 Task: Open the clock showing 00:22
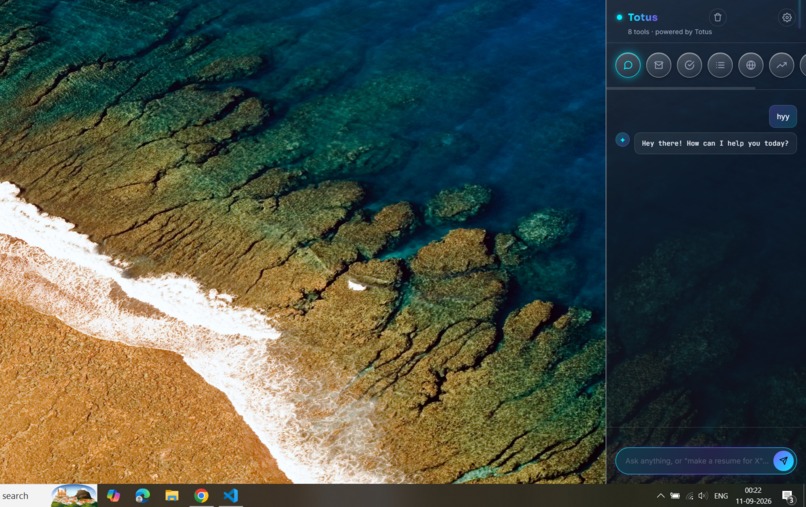753,496
